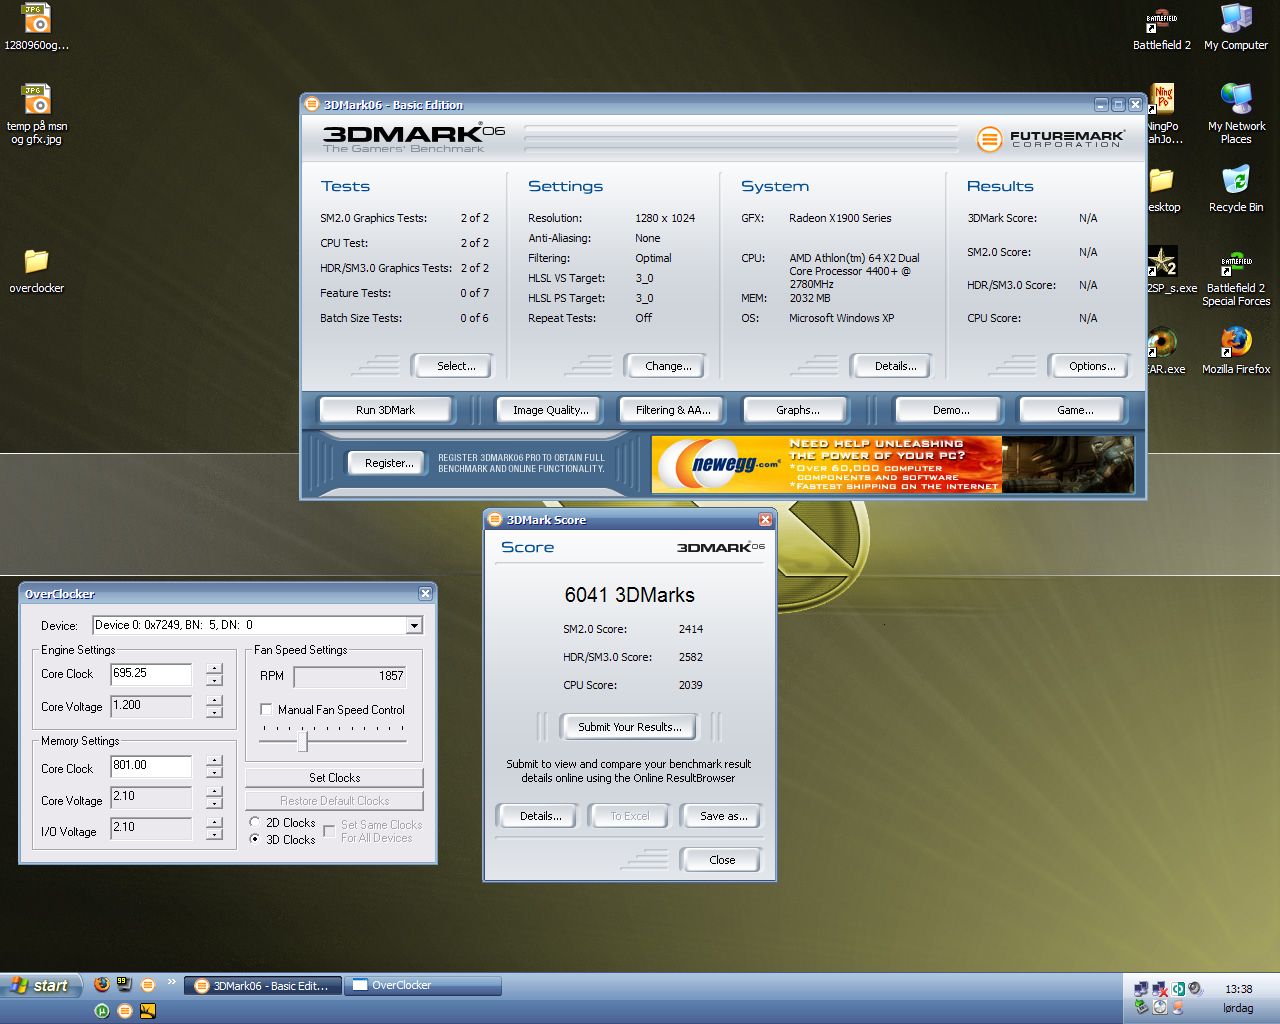Launch the Mozilla Firefox desktop shortcut

1236,350
